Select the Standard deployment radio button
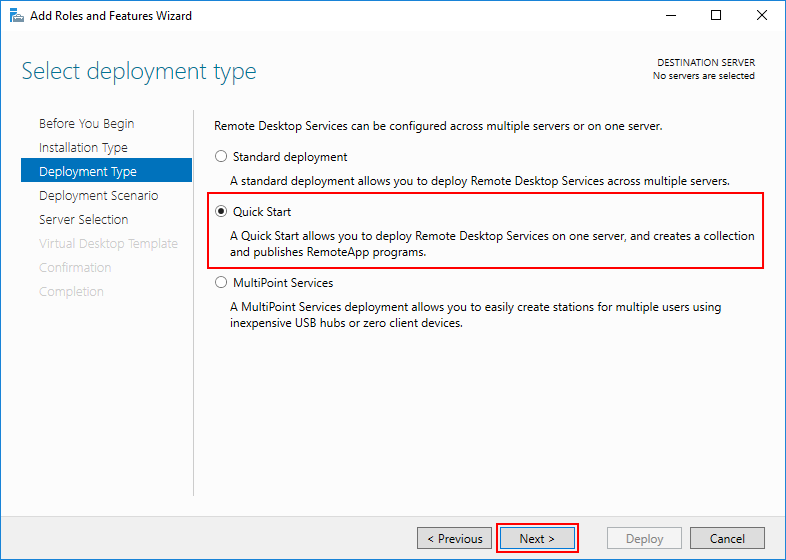This screenshot has width=786, height=560. [221, 156]
